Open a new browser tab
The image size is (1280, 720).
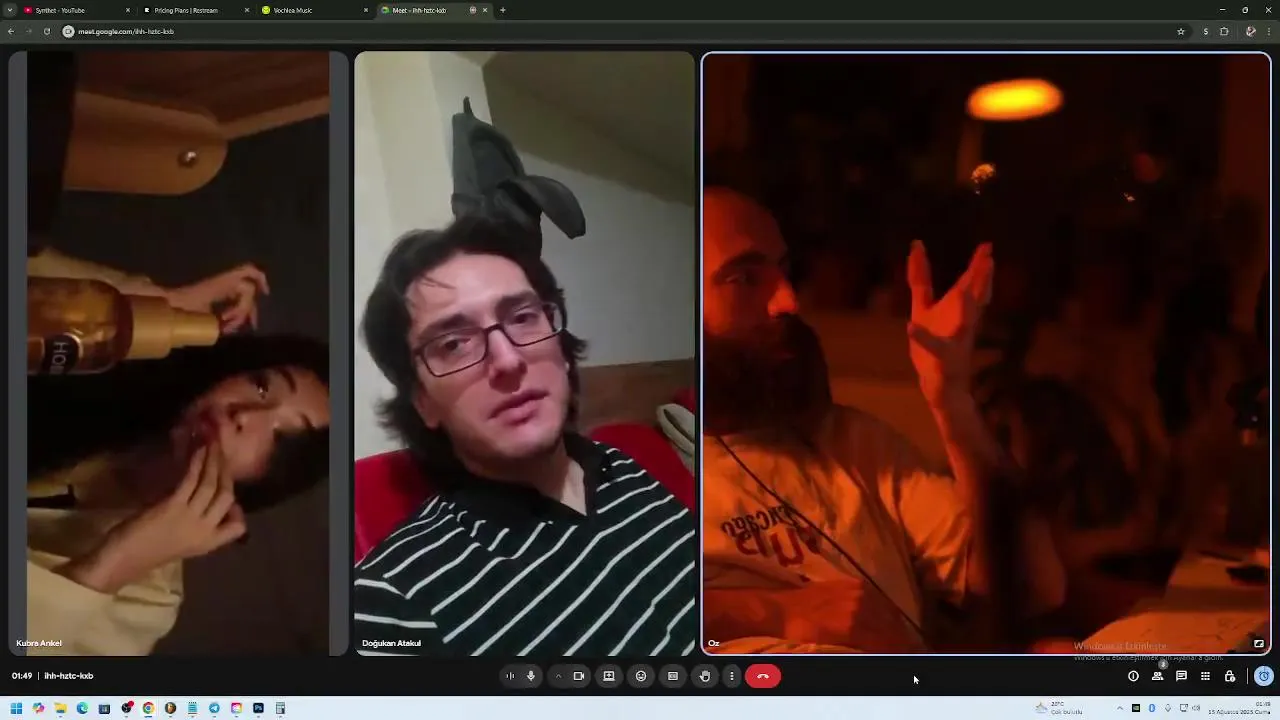(x=502, y=10)
